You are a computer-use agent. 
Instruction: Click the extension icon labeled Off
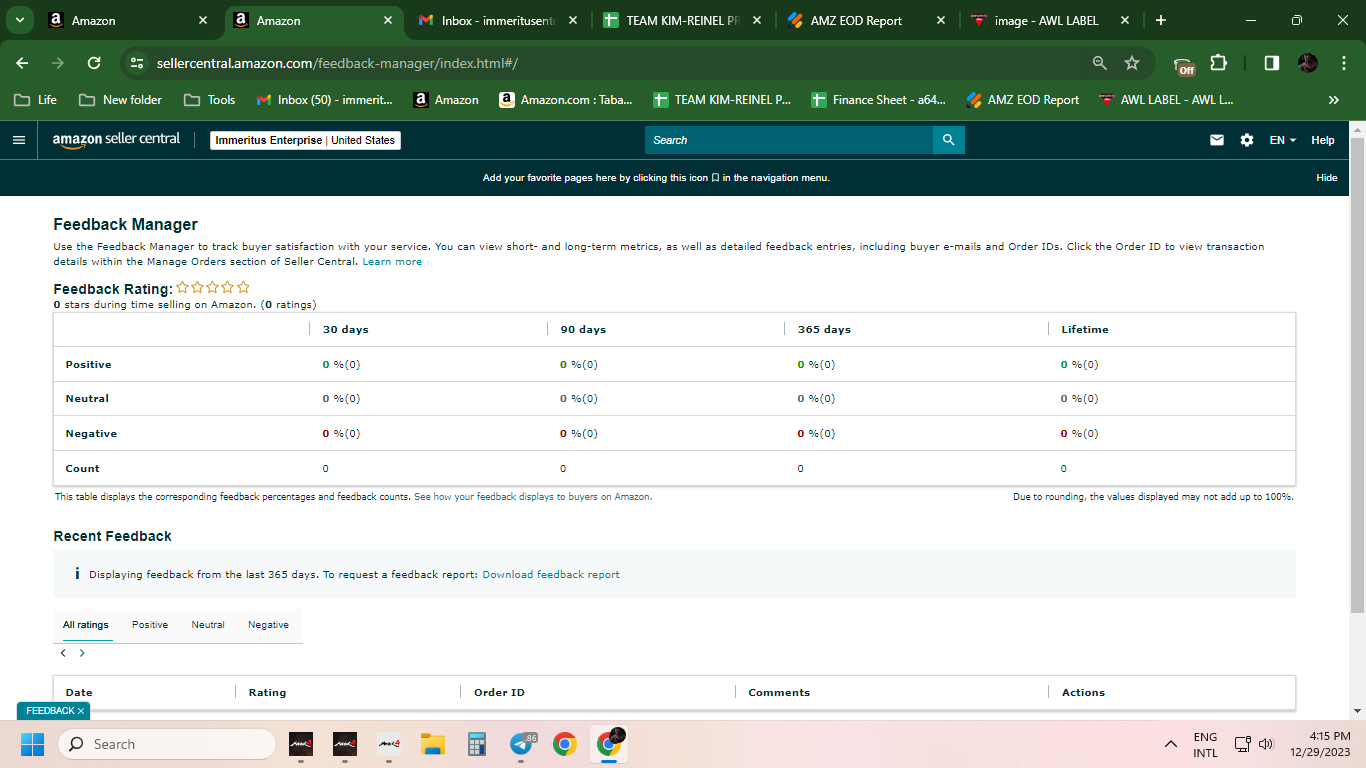(x=1184, y=65)
